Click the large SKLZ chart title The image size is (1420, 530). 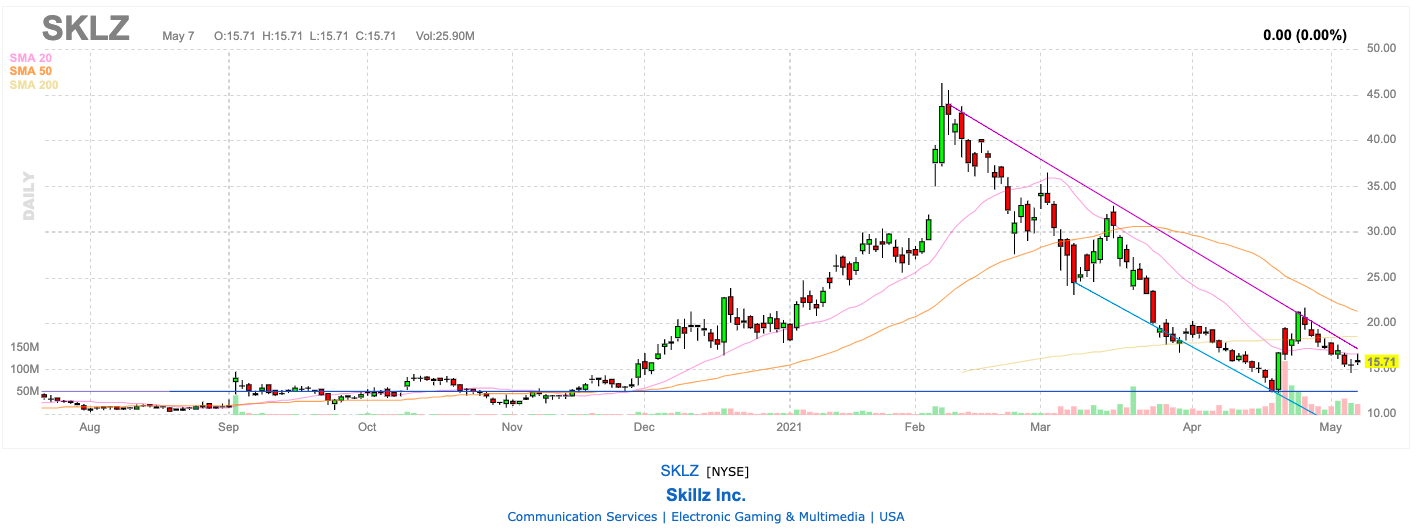(86, 28)
